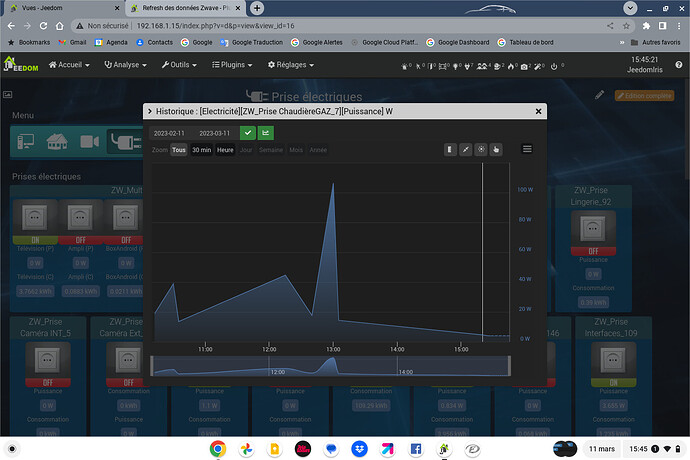This screenshot has width=690, height=460.
Task: Open the Google Traduction bookmark
Action: click(252, 42)
